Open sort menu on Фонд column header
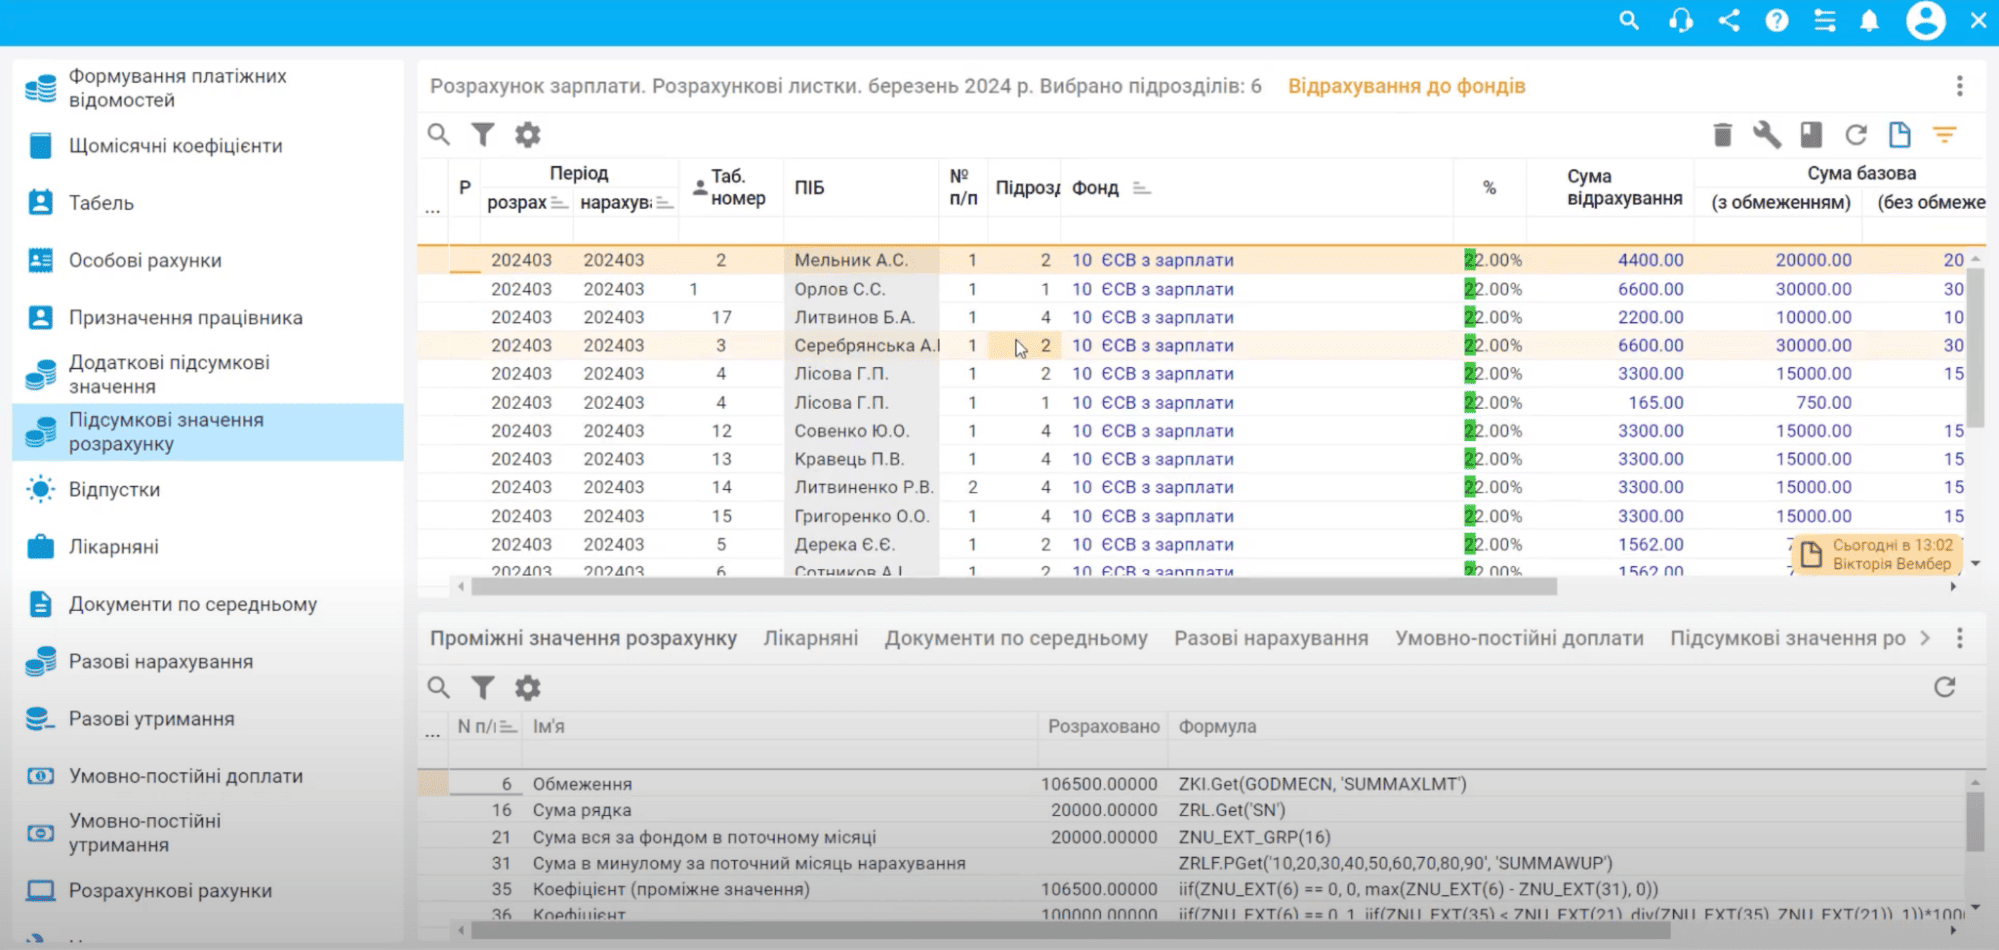 coord(1142,188)
